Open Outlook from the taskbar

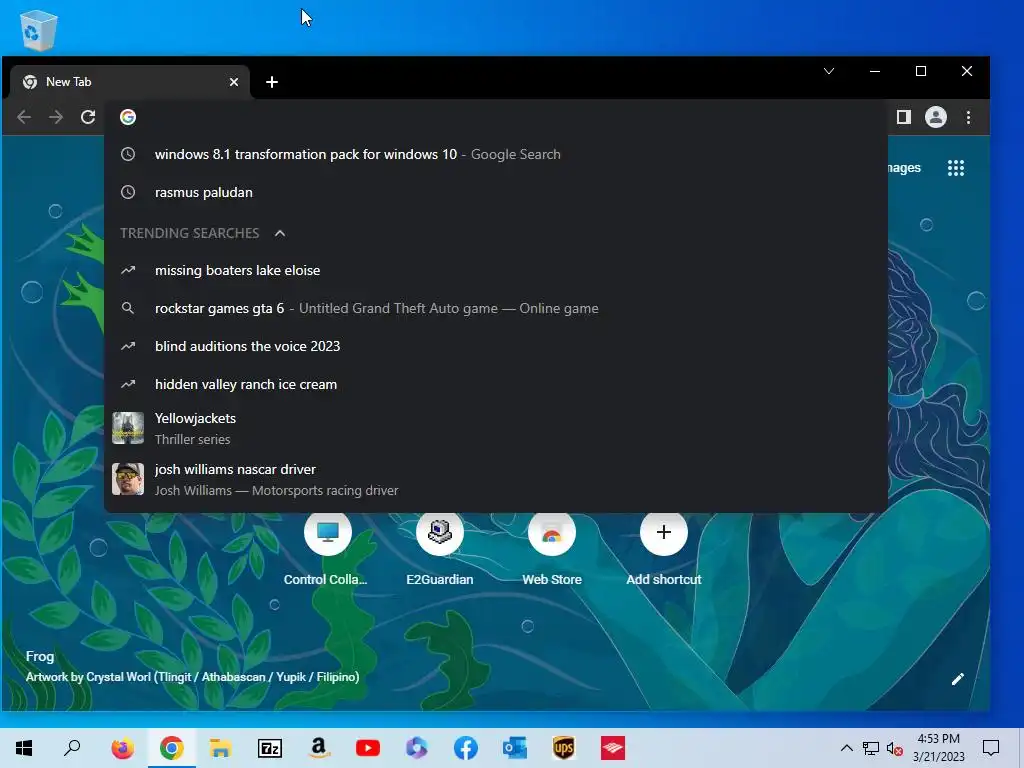coord(515,748)
